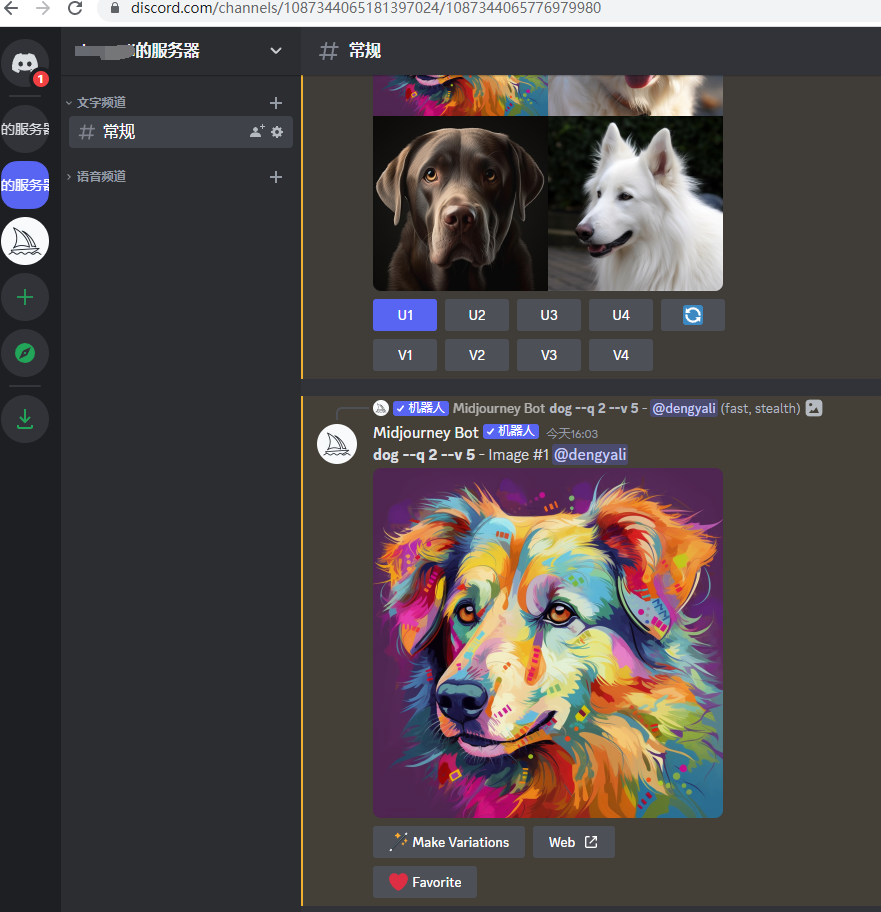Select the Midjourney sailboat server icon
This screenshot has height=912, width=881.
click(25, 241)
